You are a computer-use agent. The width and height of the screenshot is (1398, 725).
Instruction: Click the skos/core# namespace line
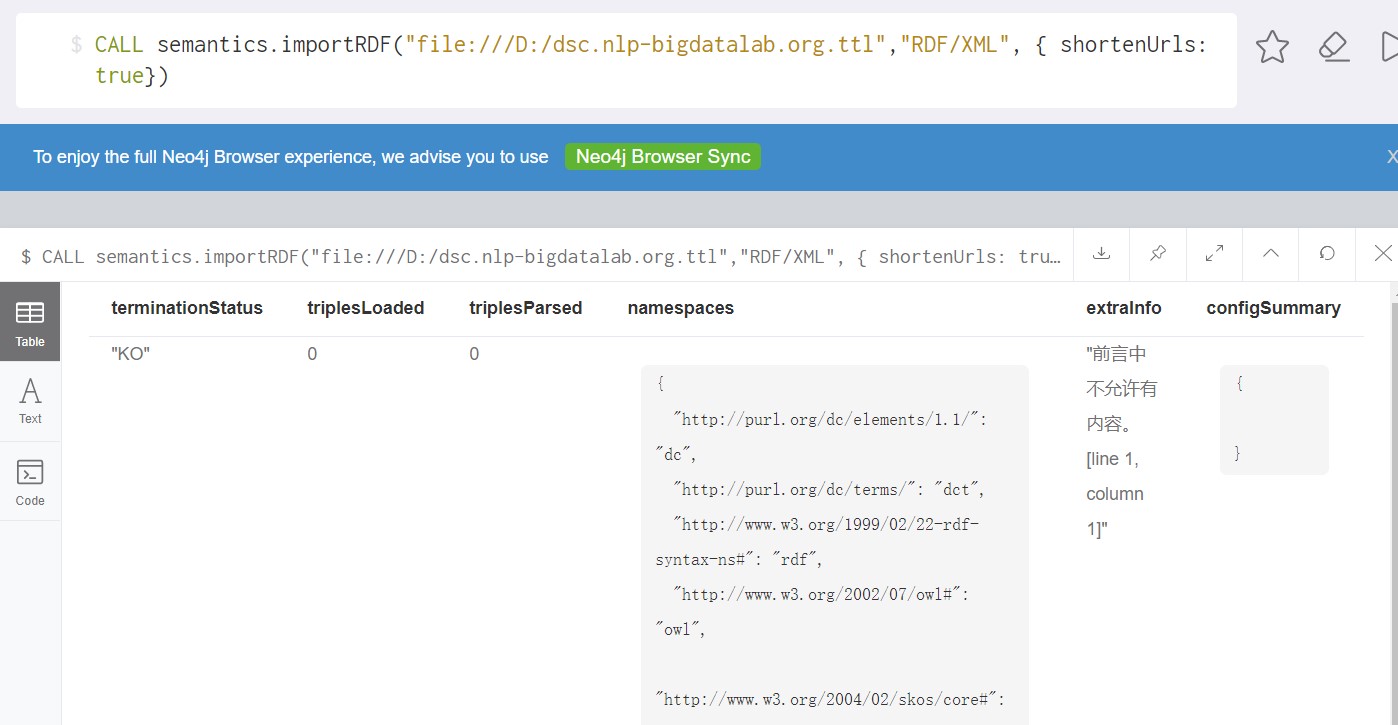[829, 700]
